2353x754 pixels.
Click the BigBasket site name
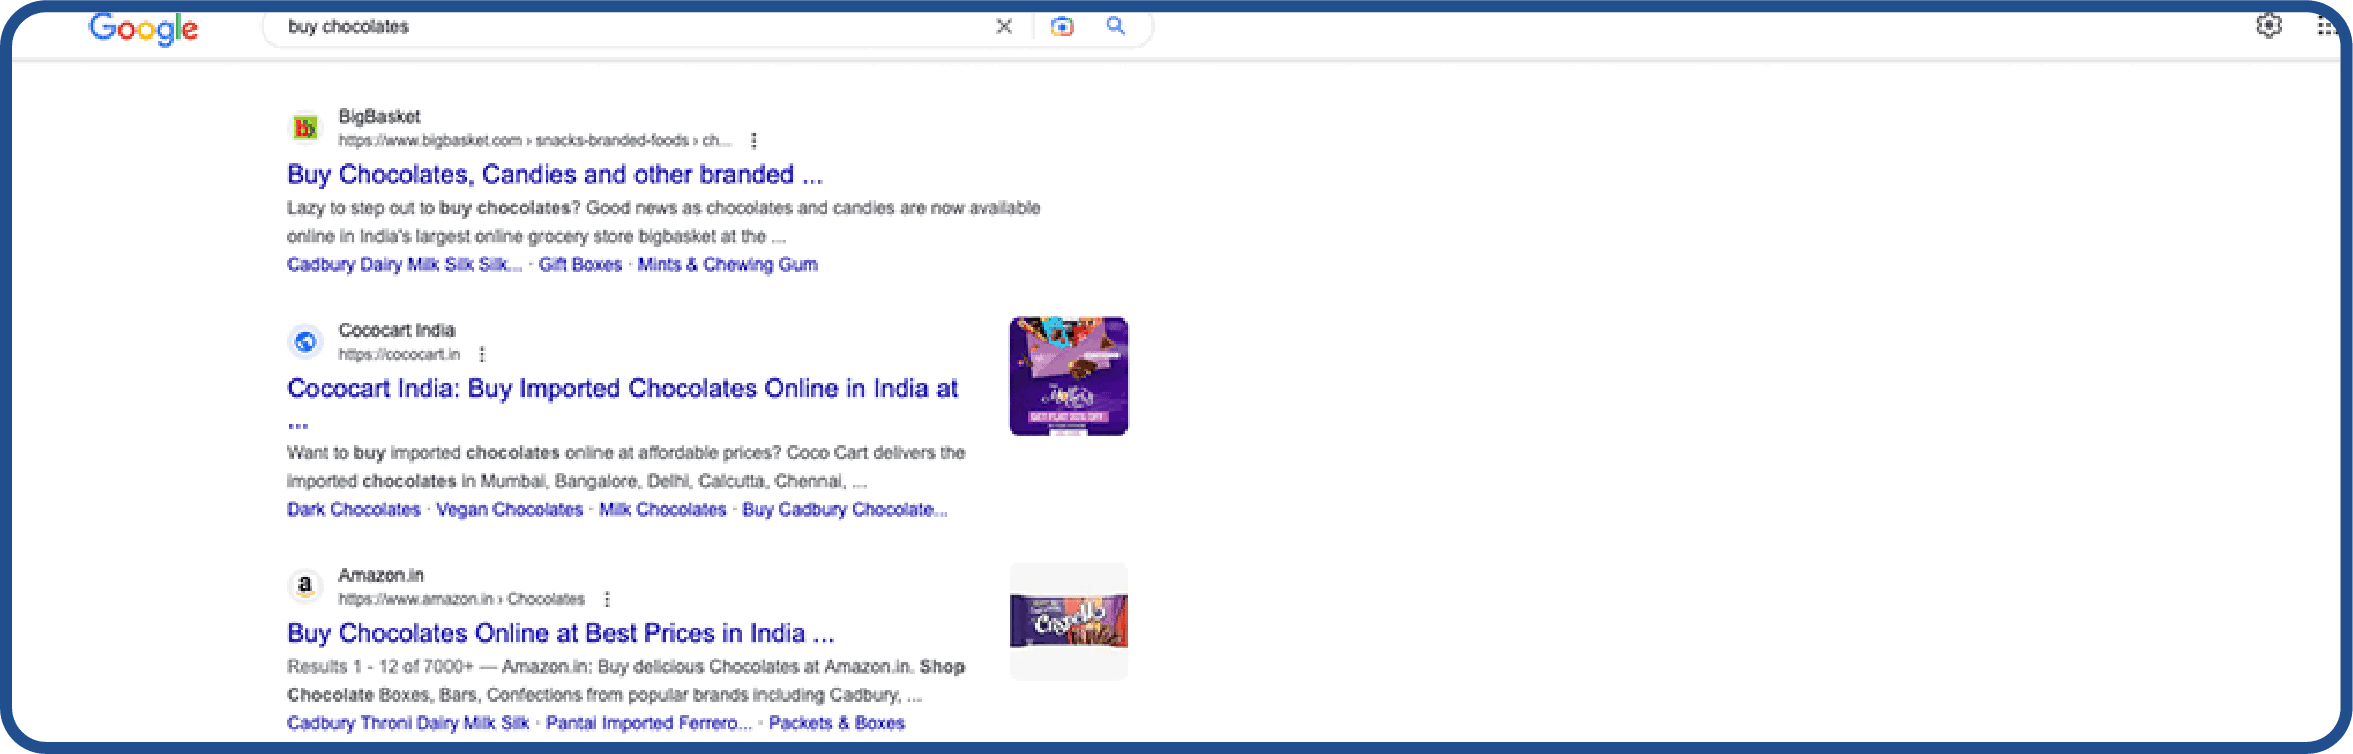379,116
